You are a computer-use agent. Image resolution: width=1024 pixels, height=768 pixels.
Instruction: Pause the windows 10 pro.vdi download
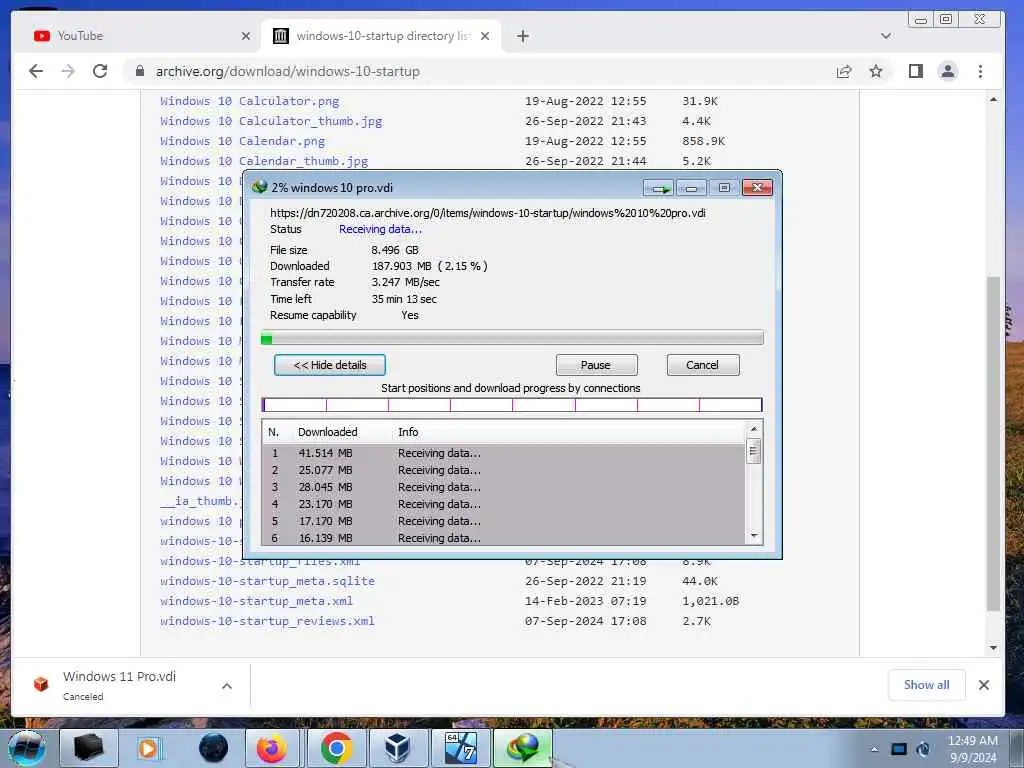pos(596,365)
